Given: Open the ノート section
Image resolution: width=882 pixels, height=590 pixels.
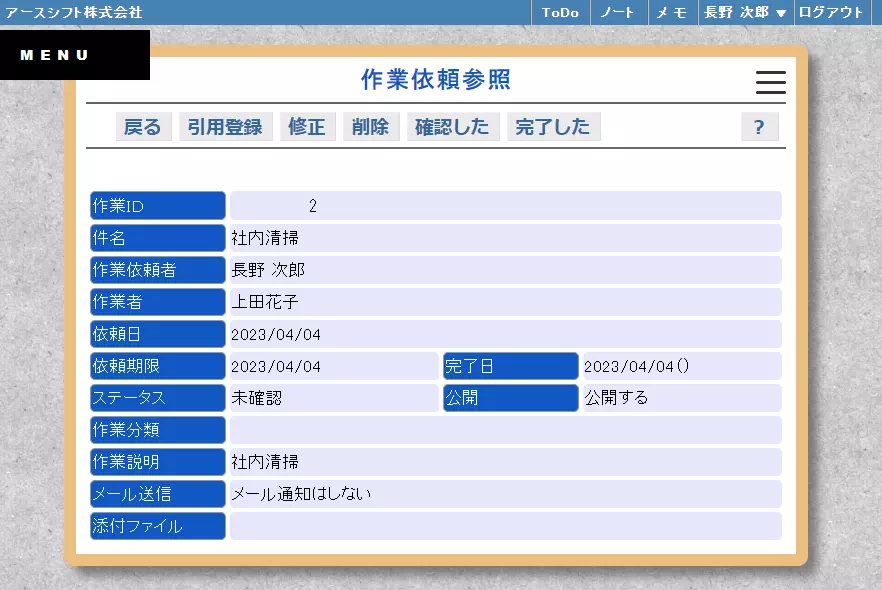Looking at the screenshot, I should point(617,13).
